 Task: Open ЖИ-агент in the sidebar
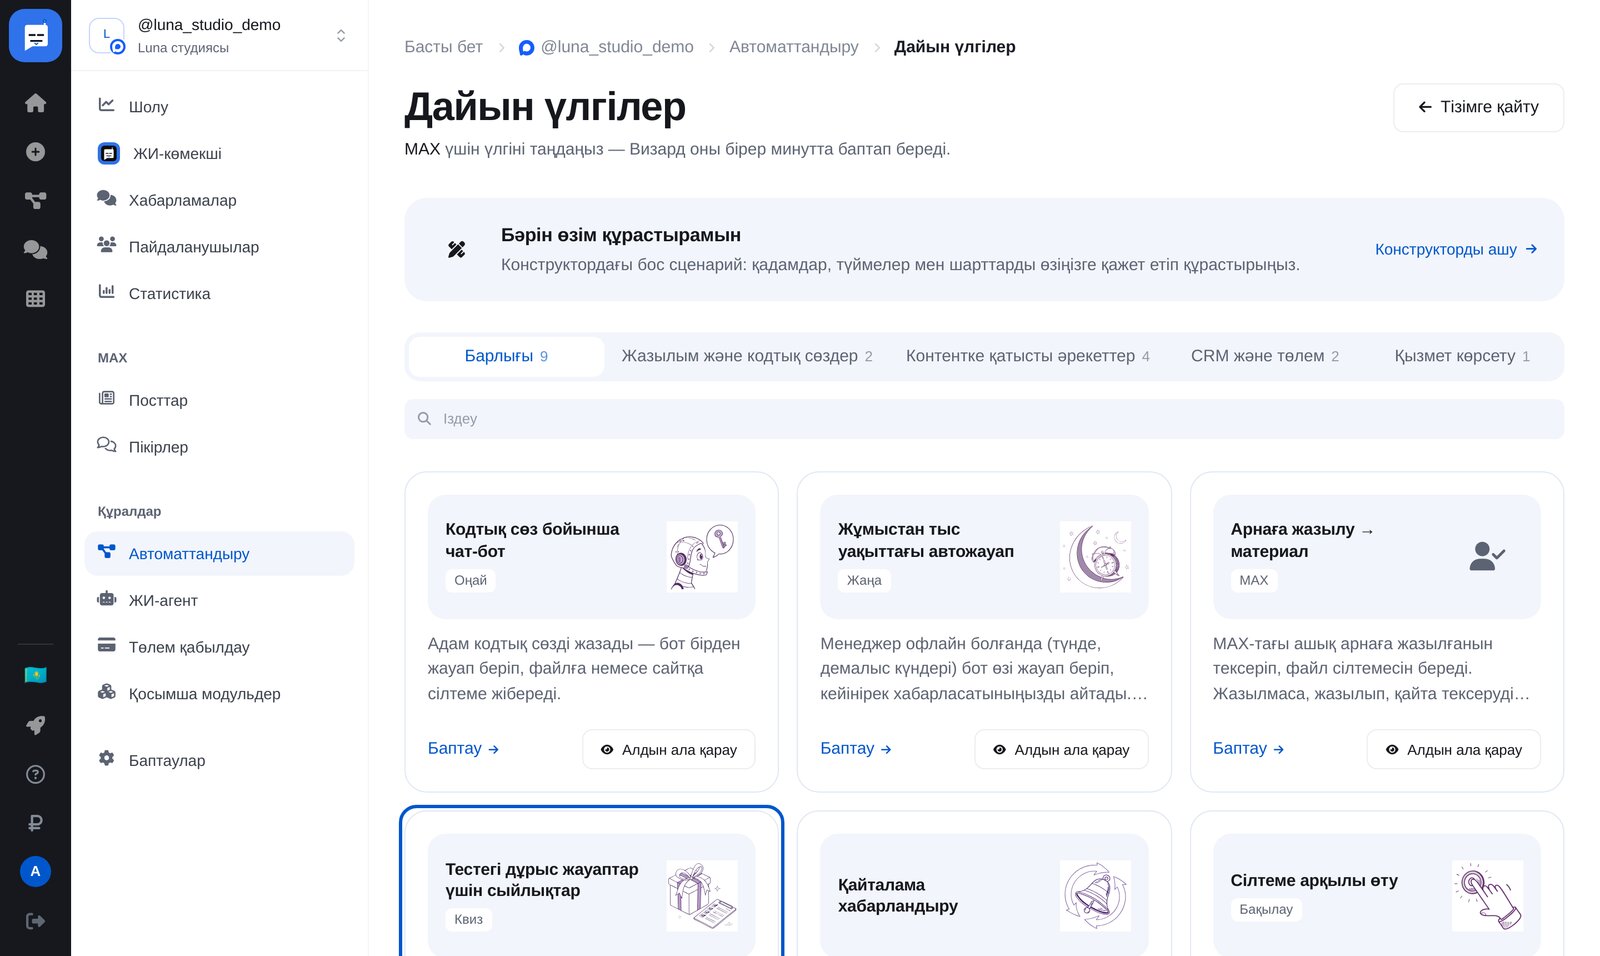pyautogui.click(x=220, y=600)
